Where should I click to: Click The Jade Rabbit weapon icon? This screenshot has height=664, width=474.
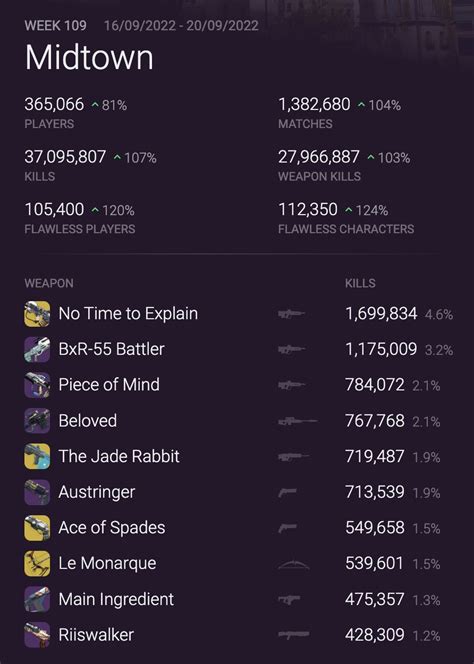pyautogui.click(x=37, y=456)
